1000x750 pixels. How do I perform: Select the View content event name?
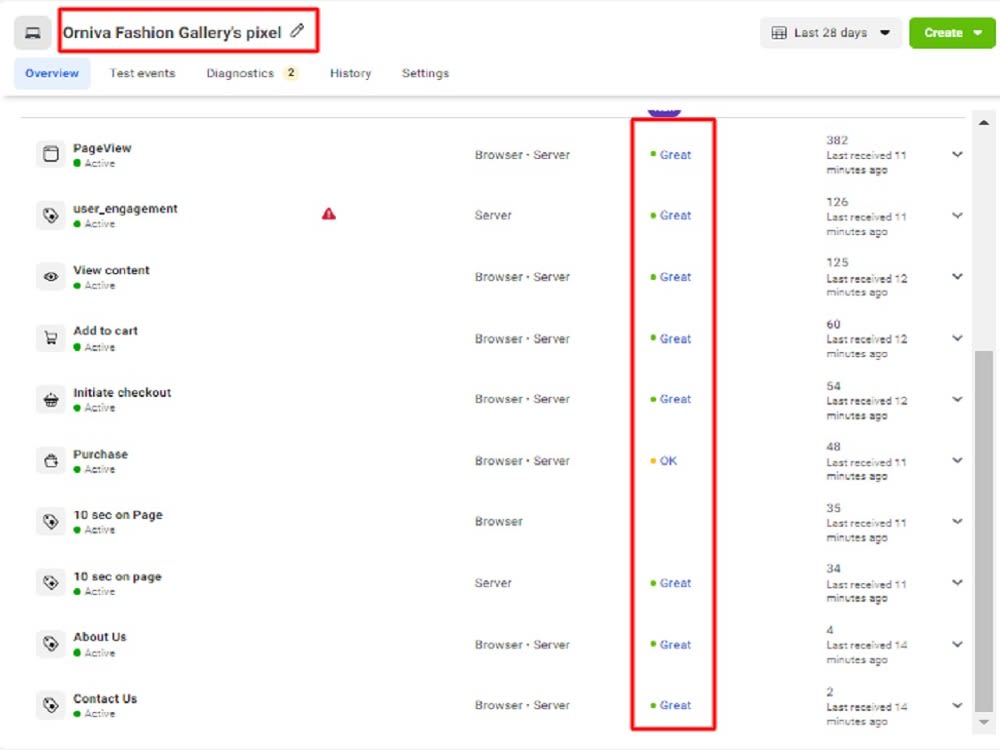click(111, 270)
